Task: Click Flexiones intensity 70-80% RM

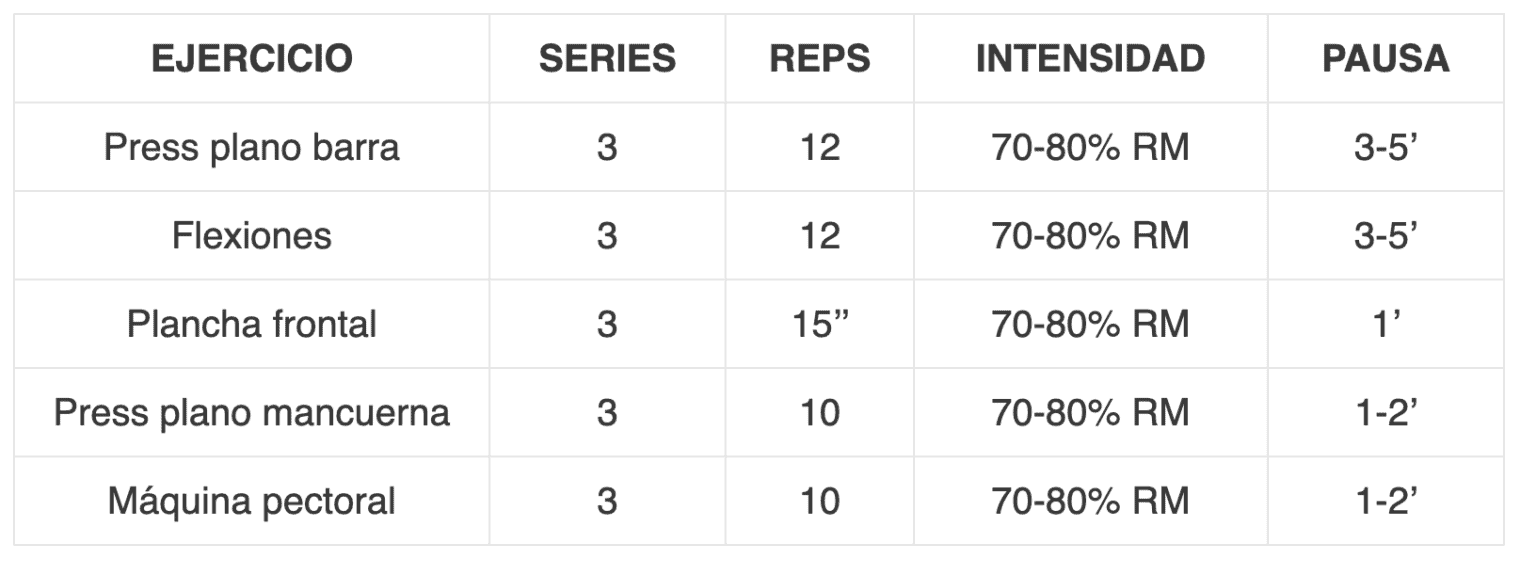Action: (1090, 236)
